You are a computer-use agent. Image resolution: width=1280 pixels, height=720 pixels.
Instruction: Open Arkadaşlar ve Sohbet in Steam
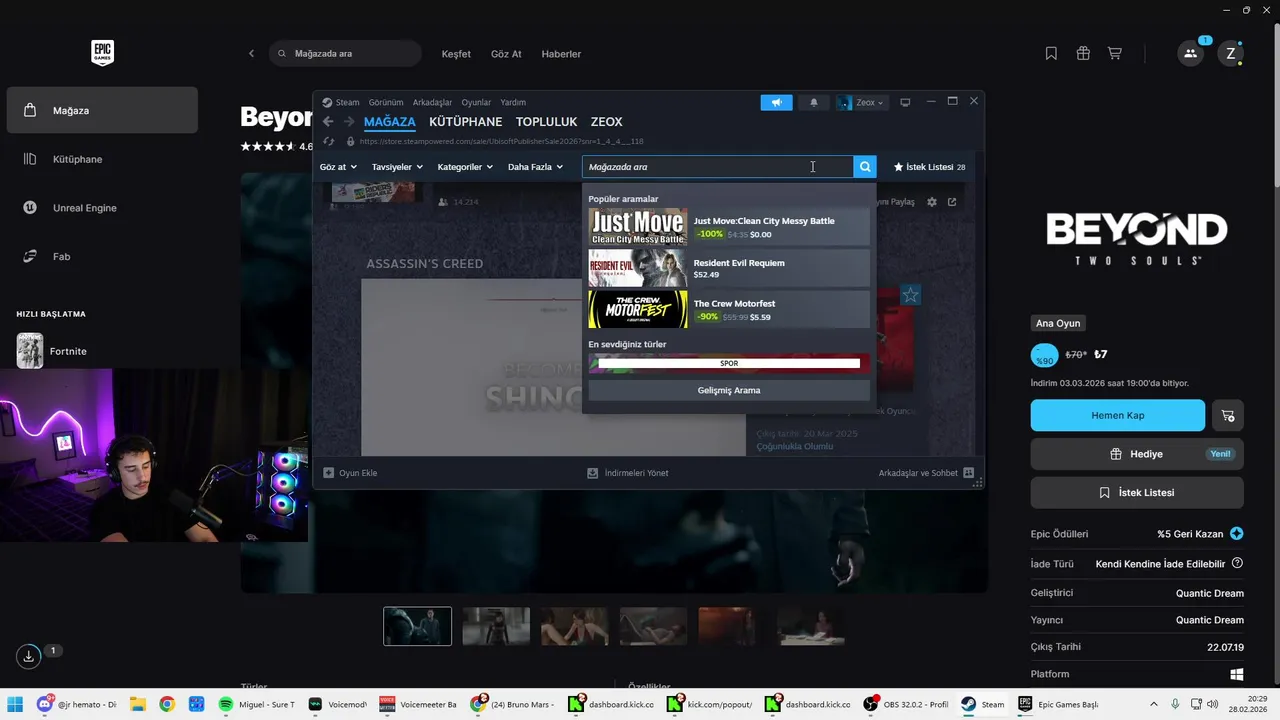pyautogui.click(x=926, y=473)
